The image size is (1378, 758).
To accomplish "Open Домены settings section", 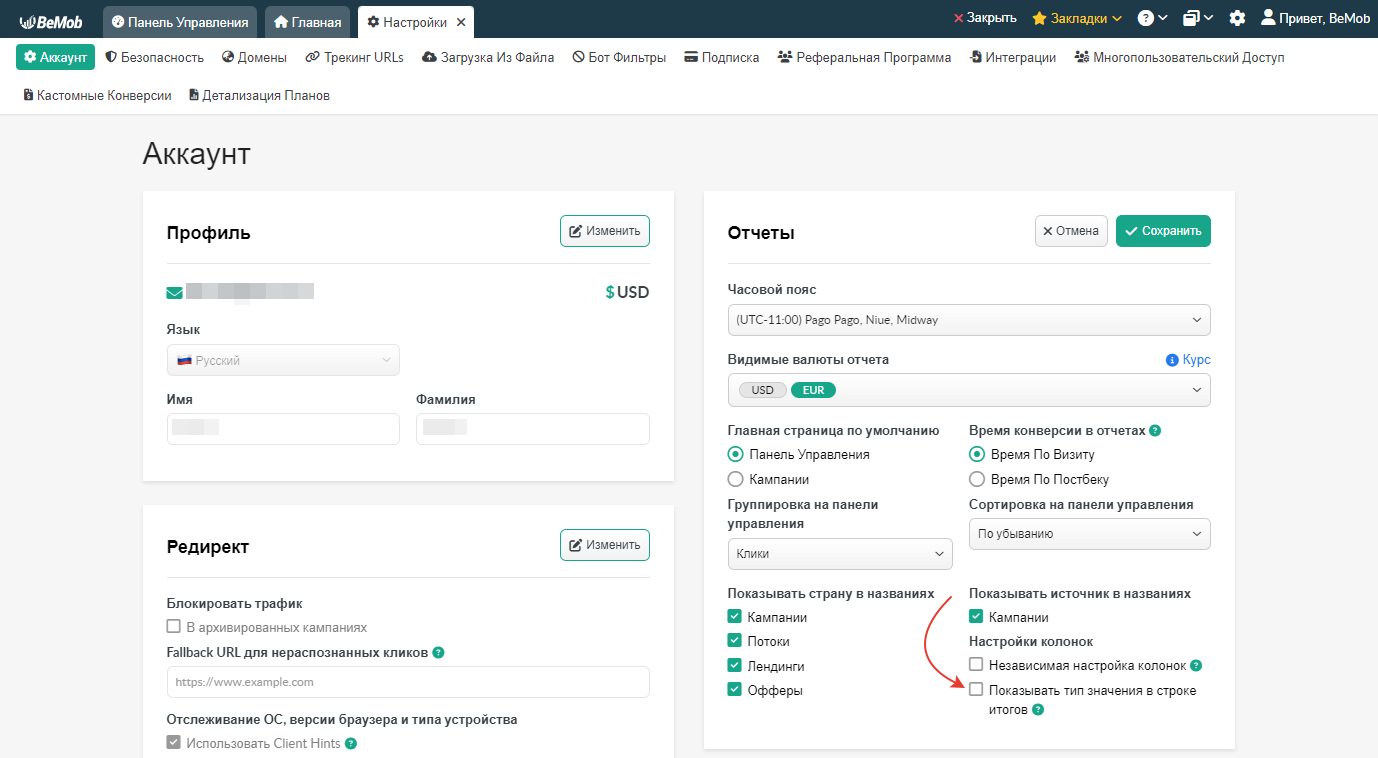I will [255, 57].
